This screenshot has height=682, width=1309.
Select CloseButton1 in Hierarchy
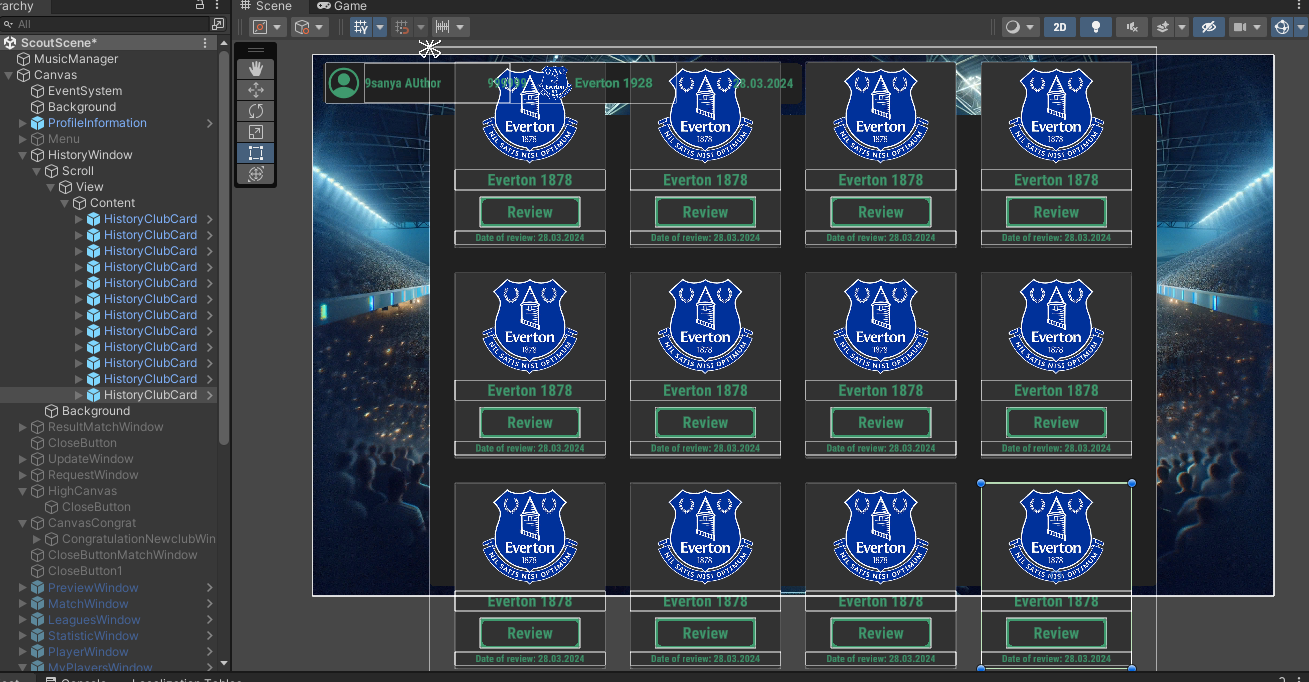(85, 571)
